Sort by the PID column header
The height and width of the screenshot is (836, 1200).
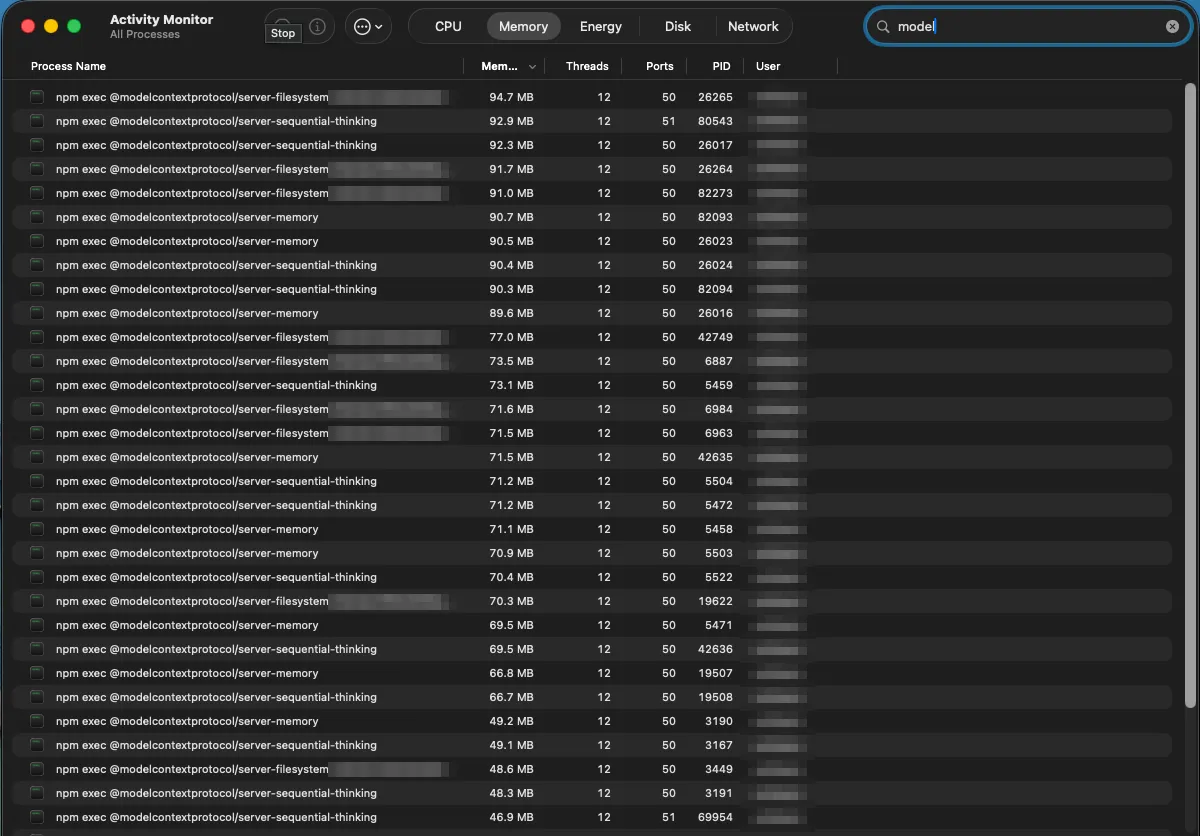pos(721,66)
